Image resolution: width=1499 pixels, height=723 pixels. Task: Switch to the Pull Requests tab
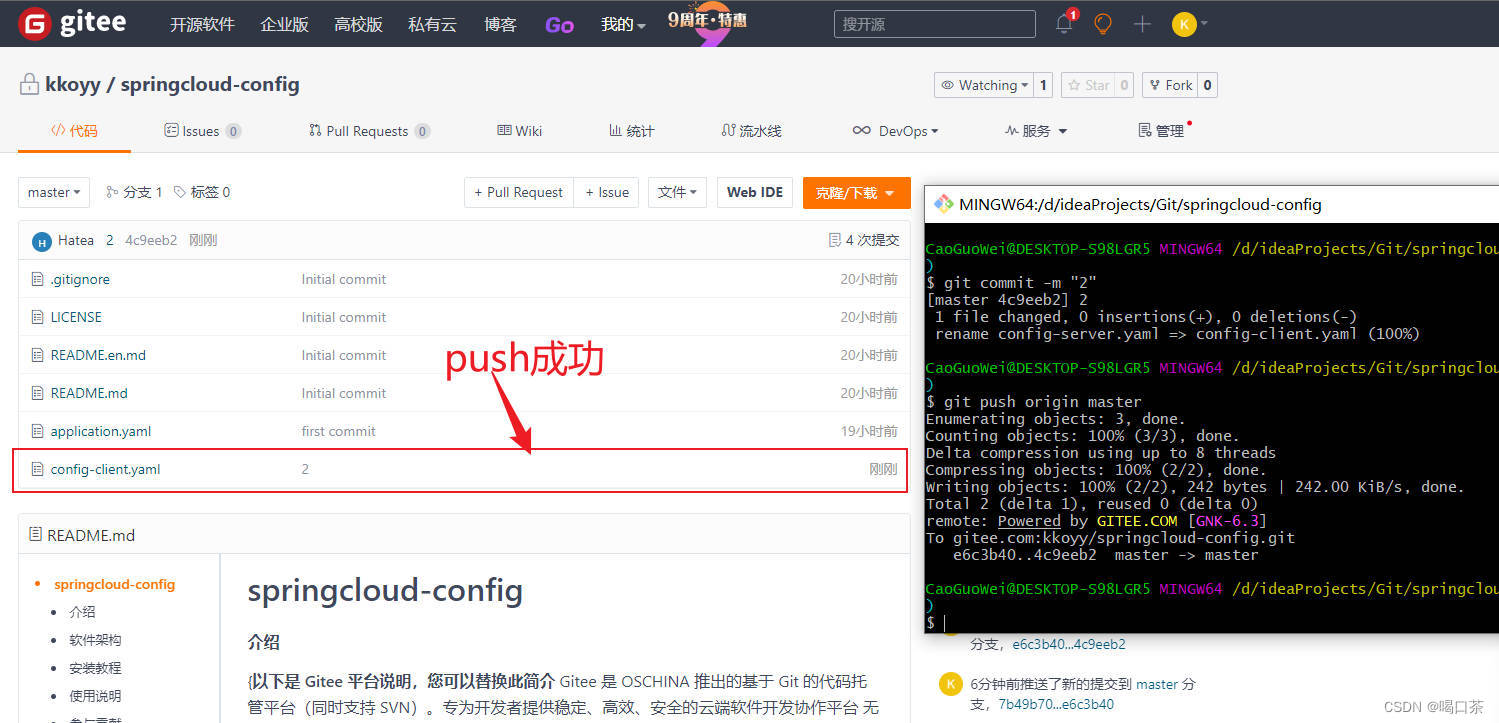[369, 131]
